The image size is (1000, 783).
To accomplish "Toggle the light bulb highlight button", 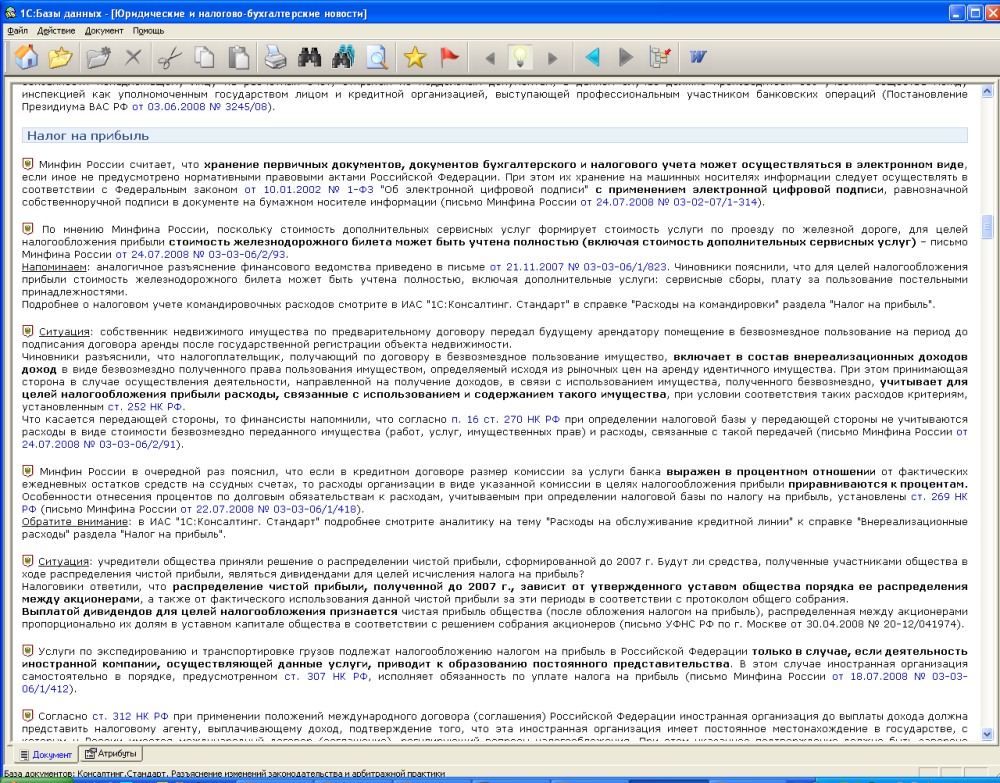I will (520, 57).
